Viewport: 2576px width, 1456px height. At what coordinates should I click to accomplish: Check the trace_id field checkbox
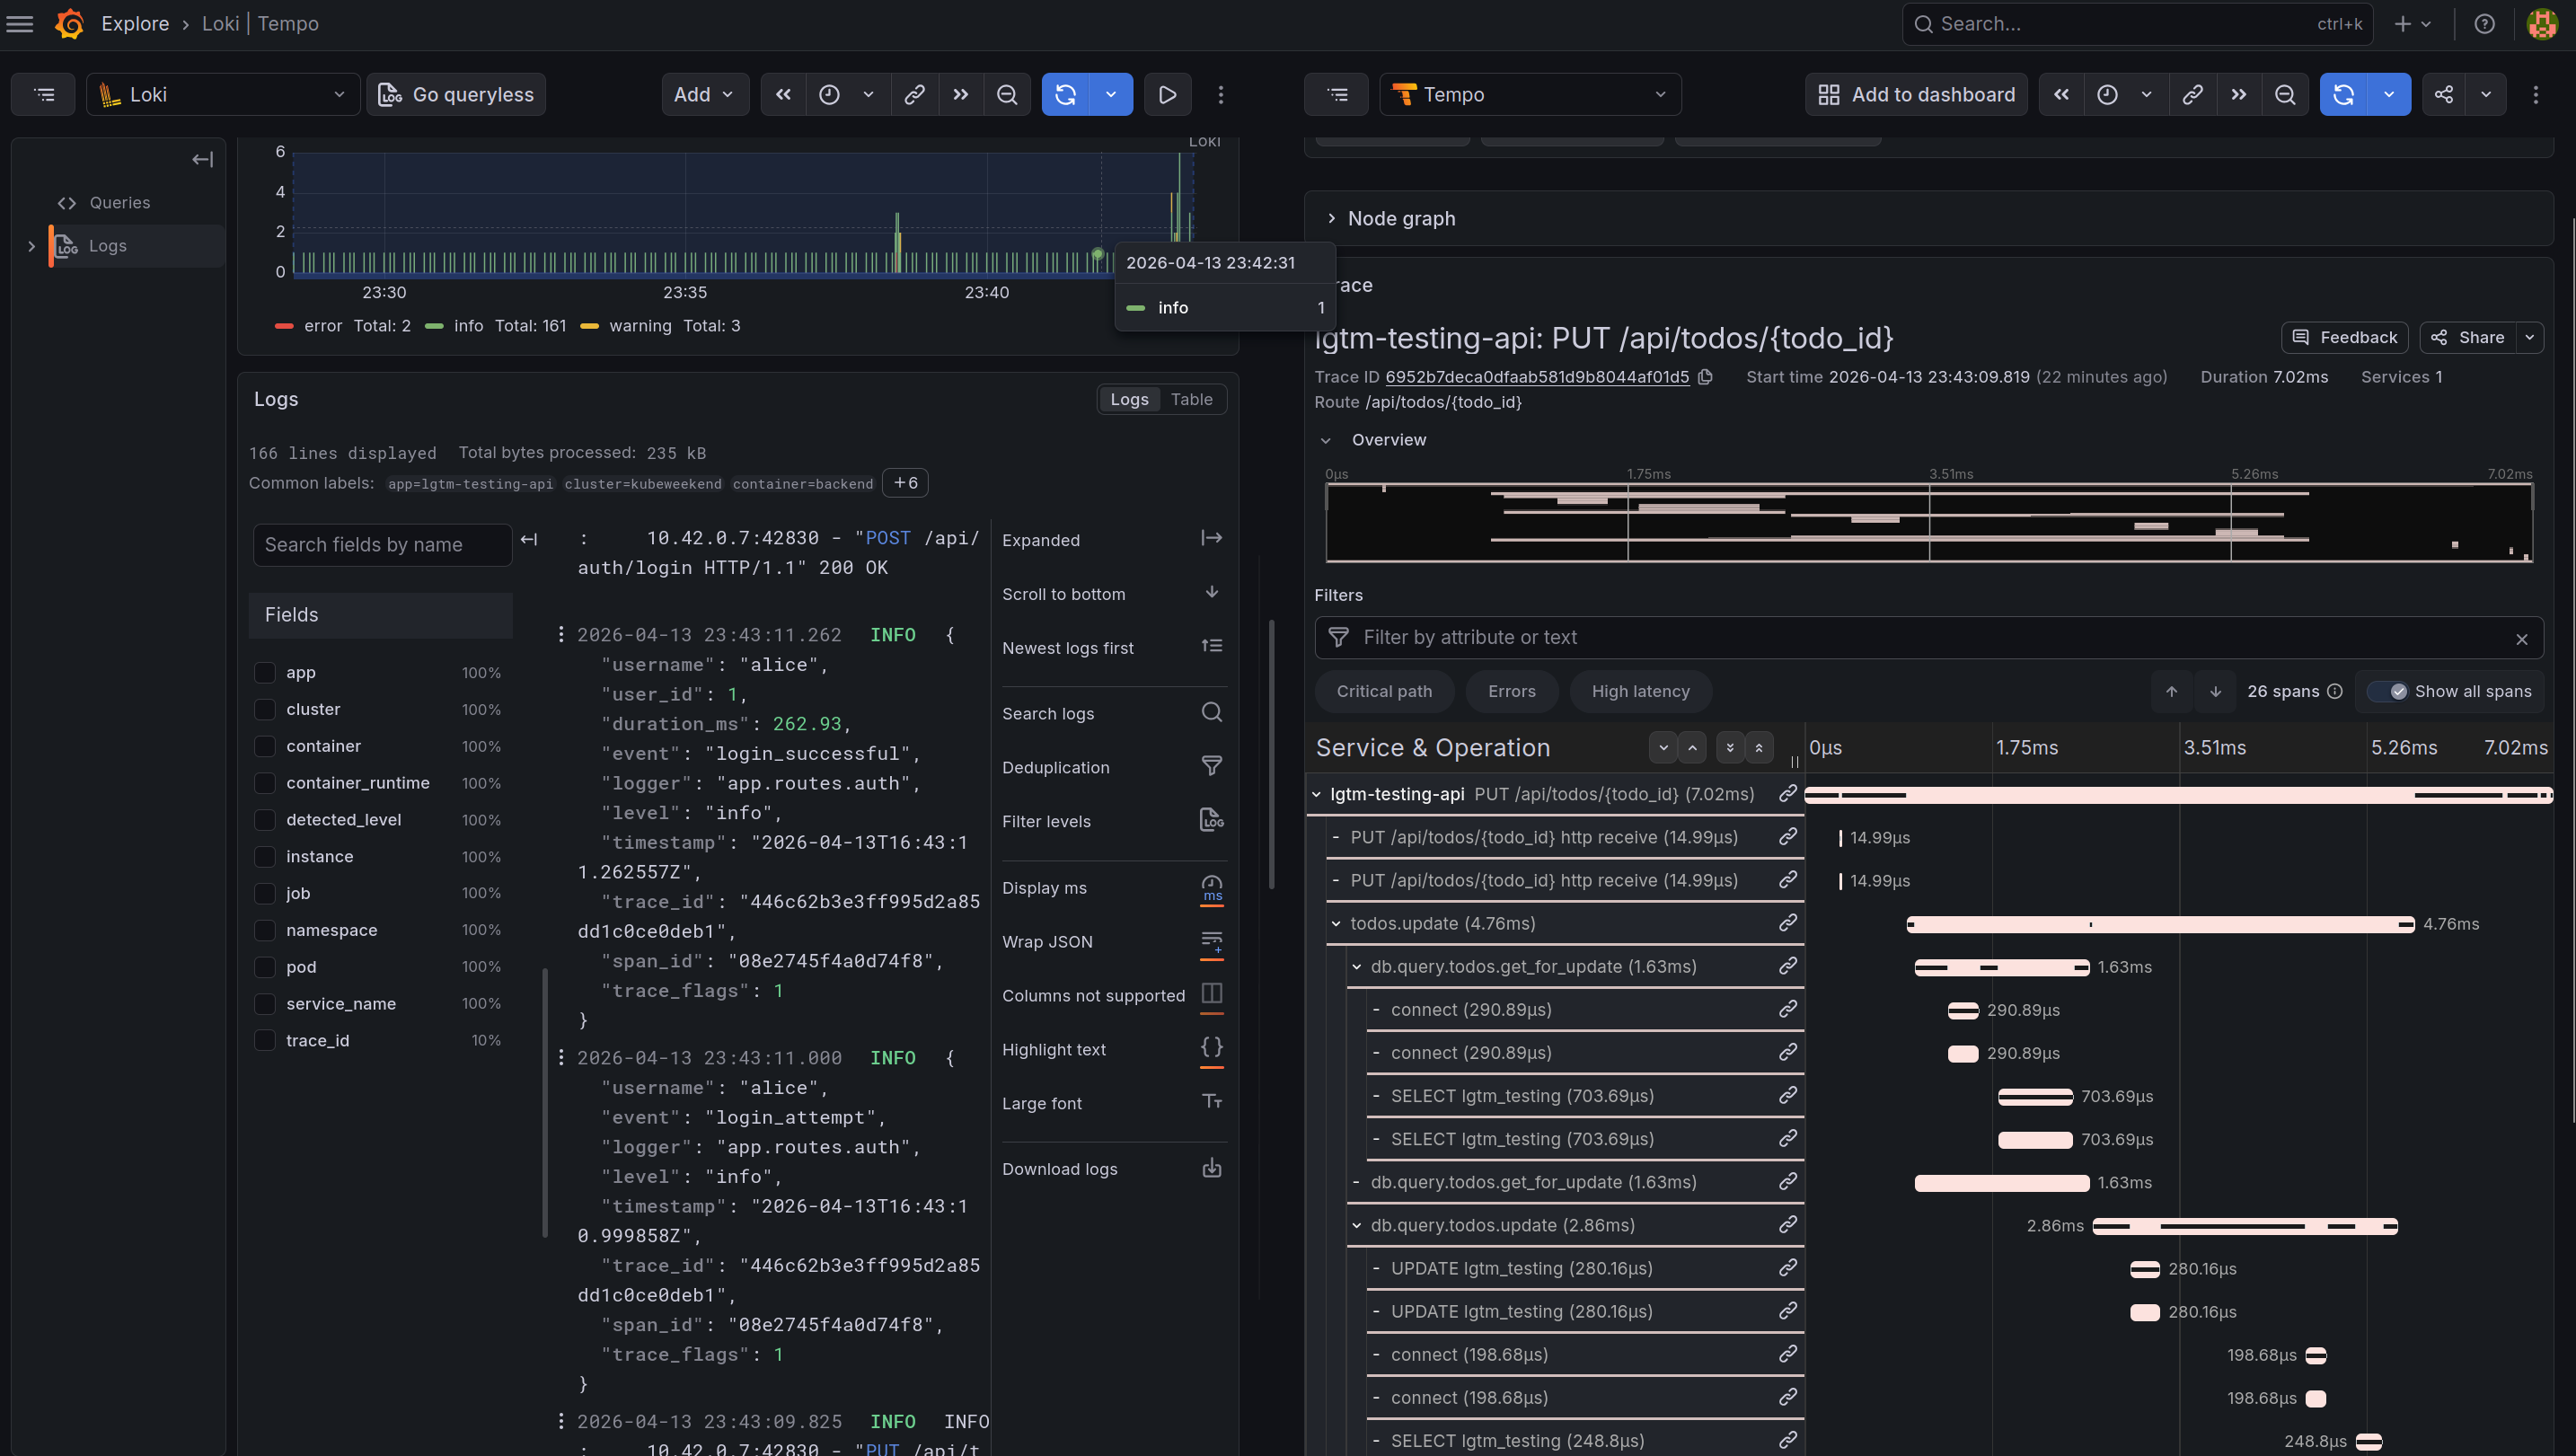click(x=265, y=1040)
